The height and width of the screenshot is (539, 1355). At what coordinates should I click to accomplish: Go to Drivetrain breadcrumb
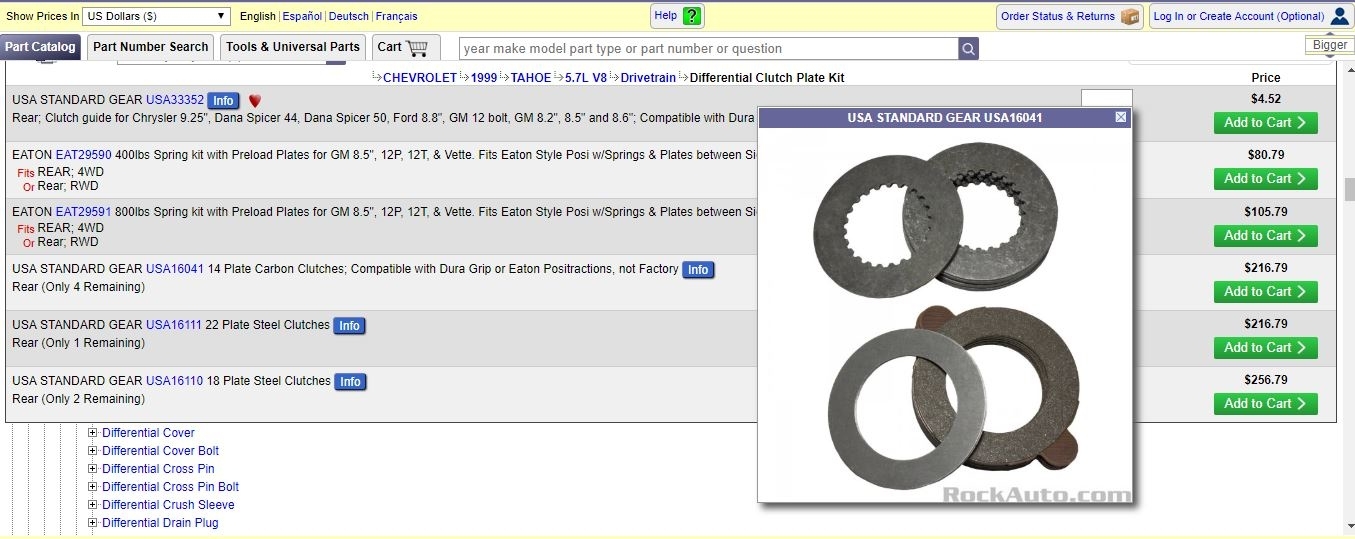[x=648, y=78]
